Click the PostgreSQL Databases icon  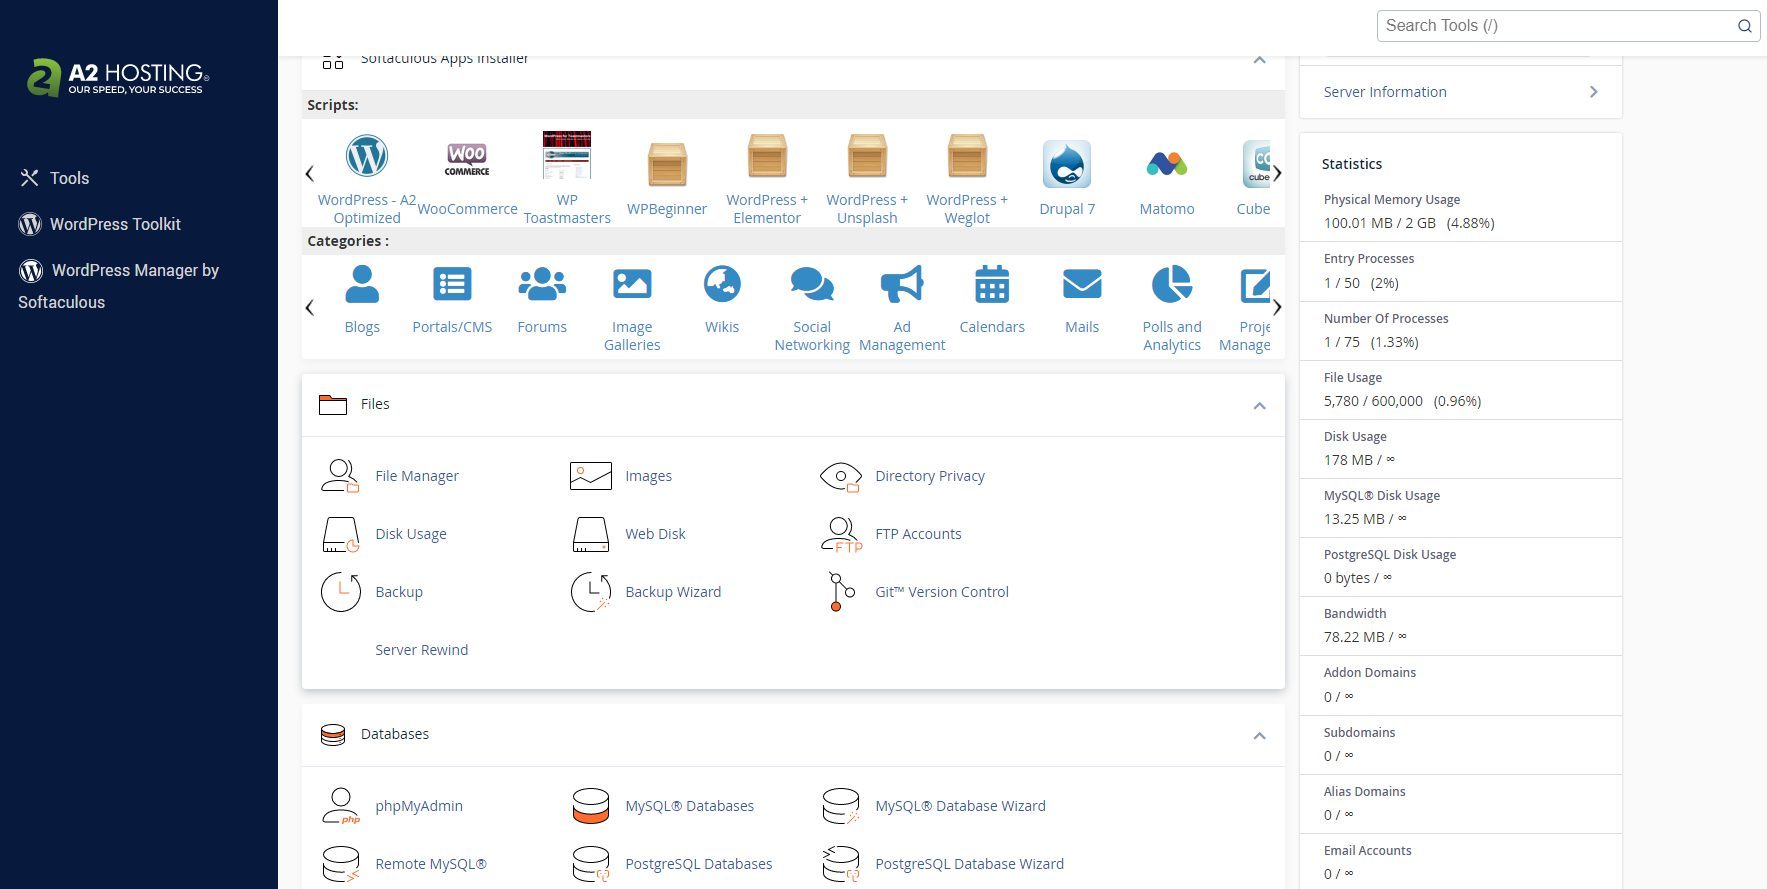[x=591, y=864]
